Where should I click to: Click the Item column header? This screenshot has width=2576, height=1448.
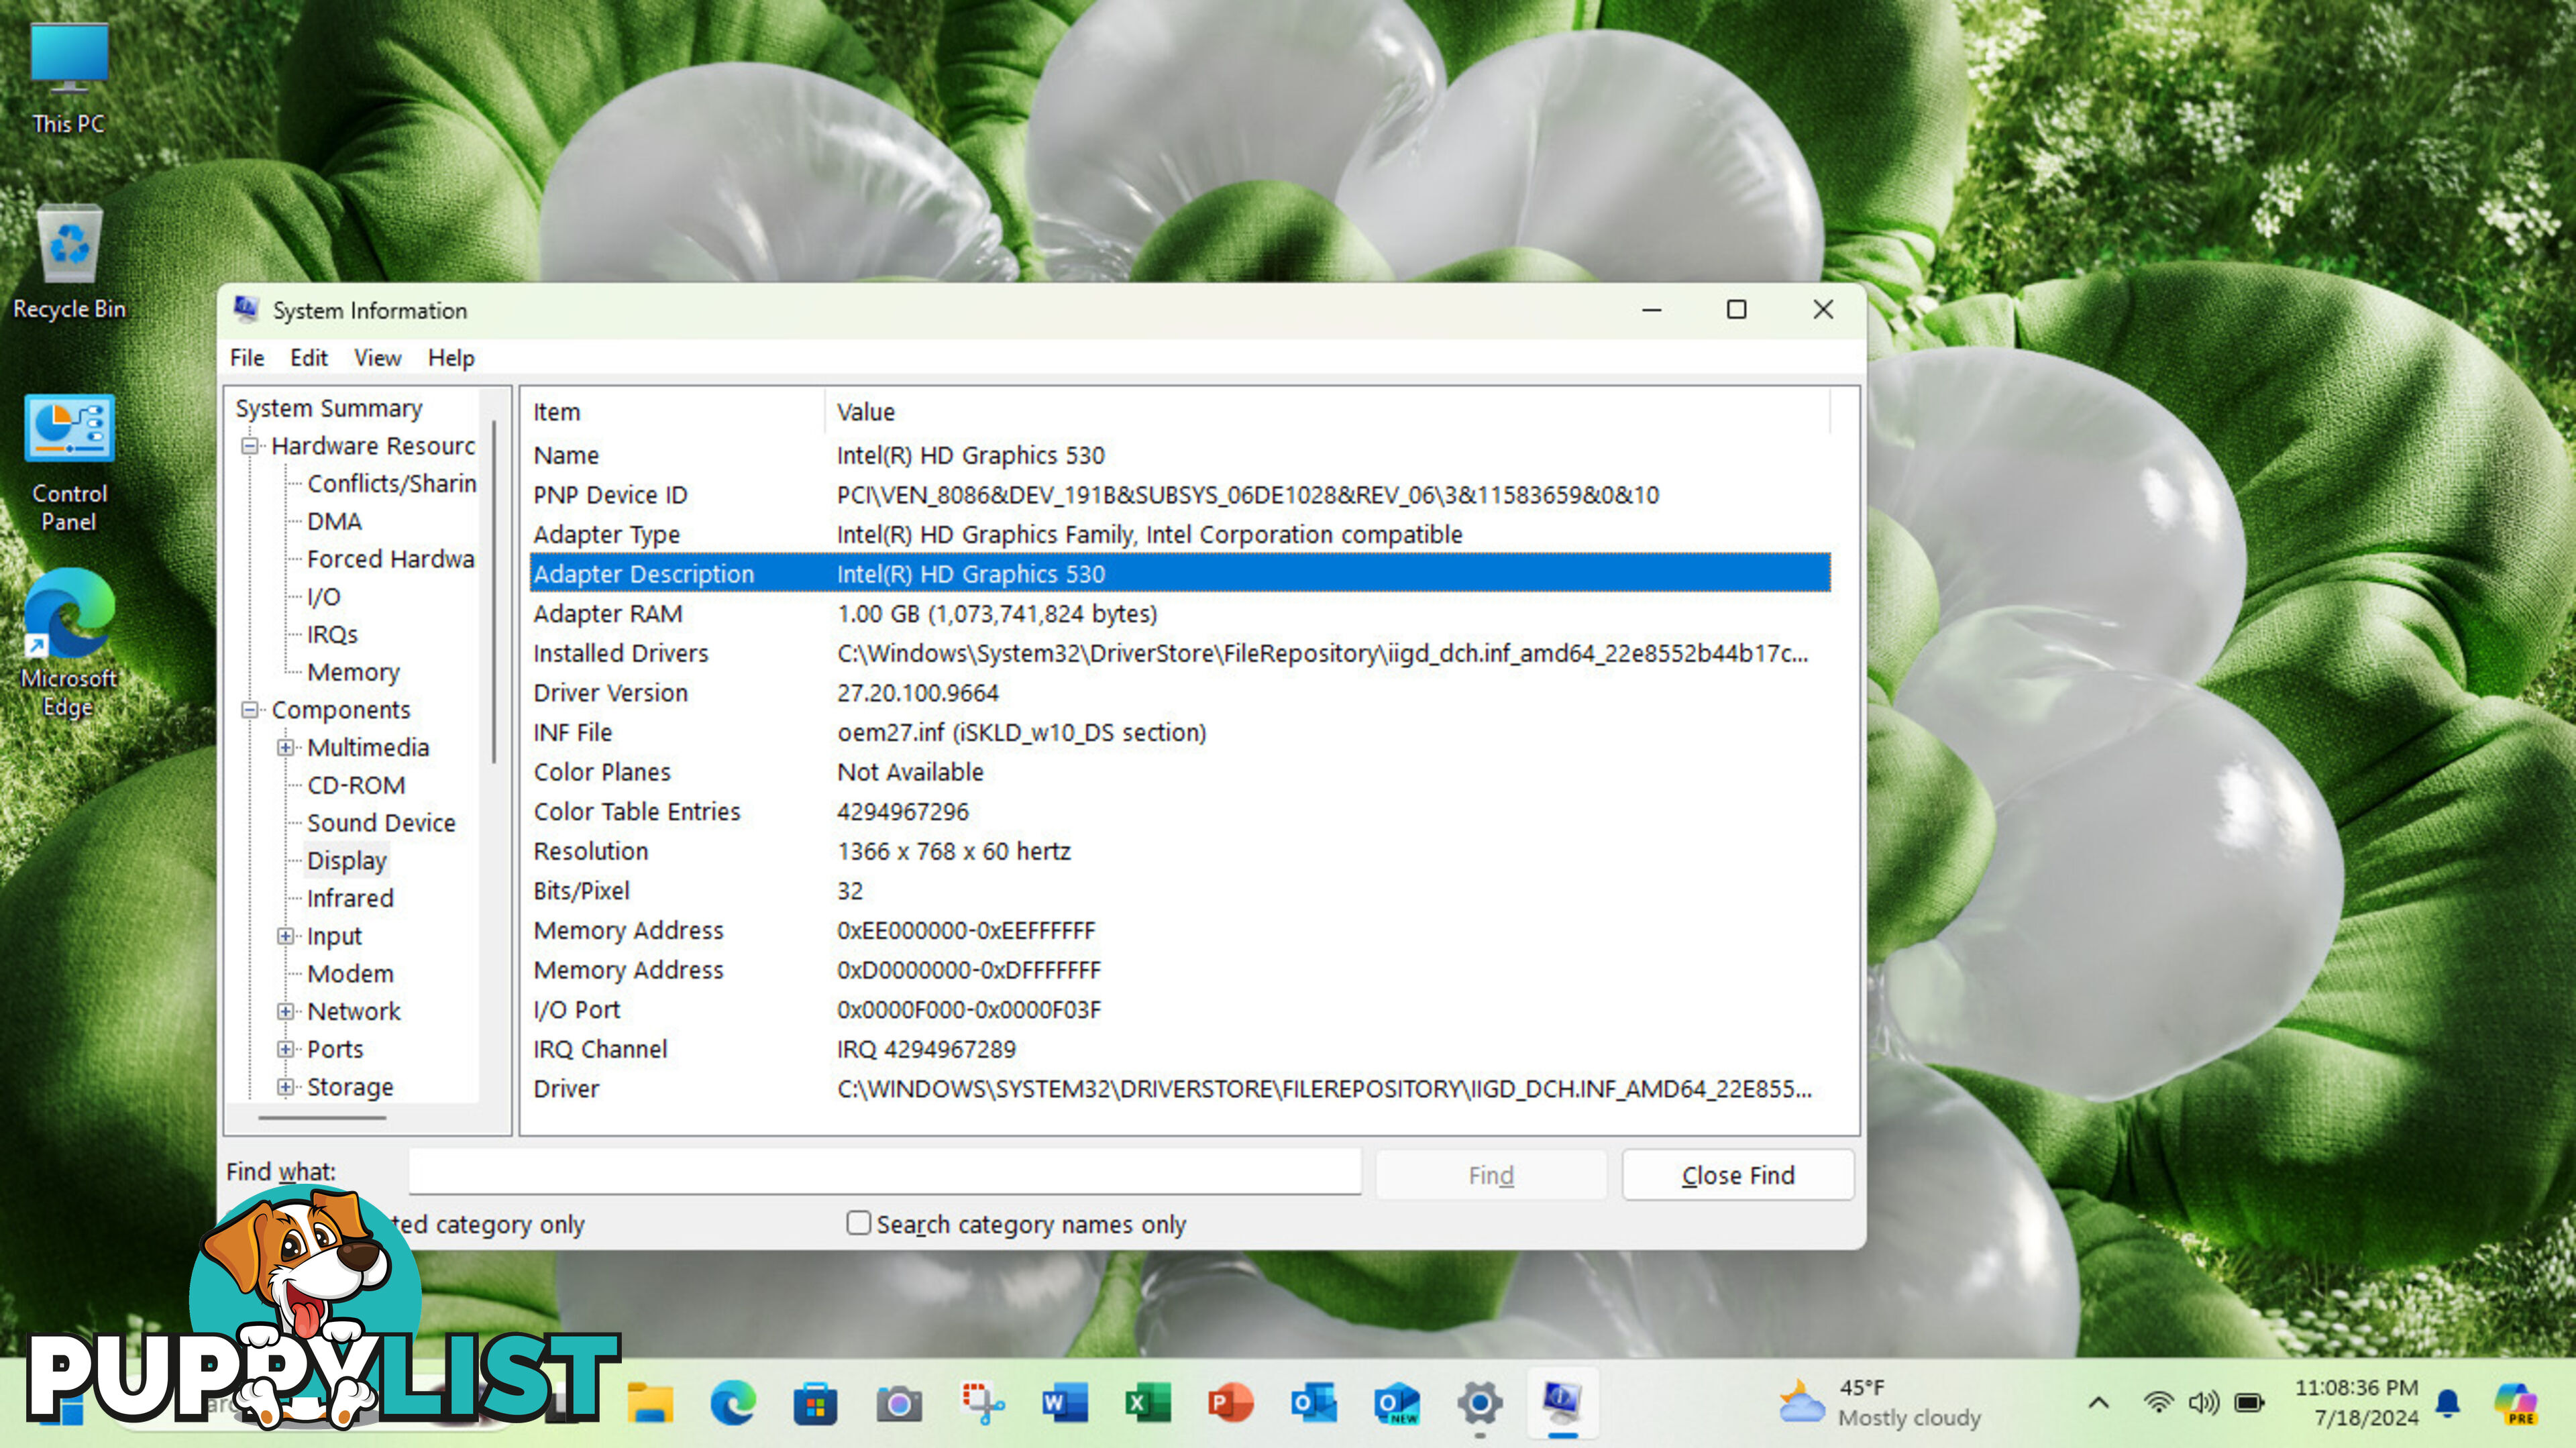tap(676, 412)
